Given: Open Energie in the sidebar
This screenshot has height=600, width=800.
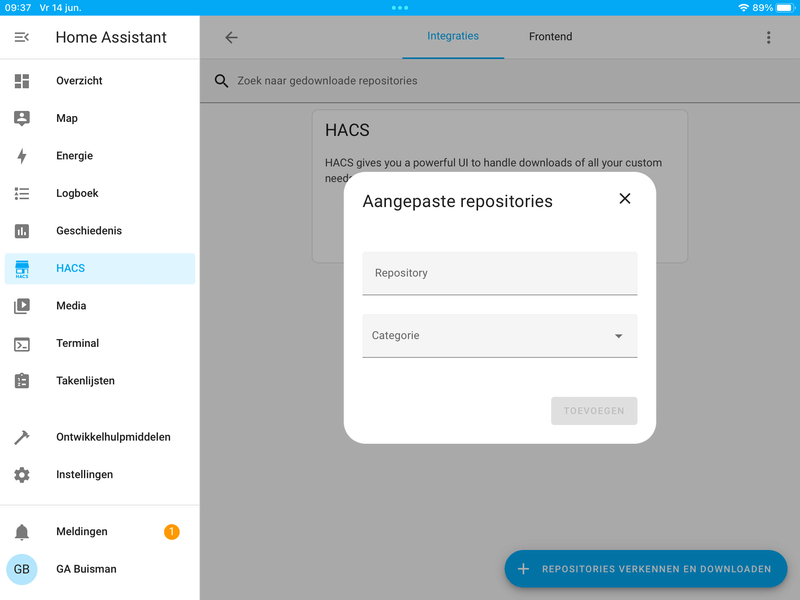Looking at the screenshot, I should [x=100, y=156].
